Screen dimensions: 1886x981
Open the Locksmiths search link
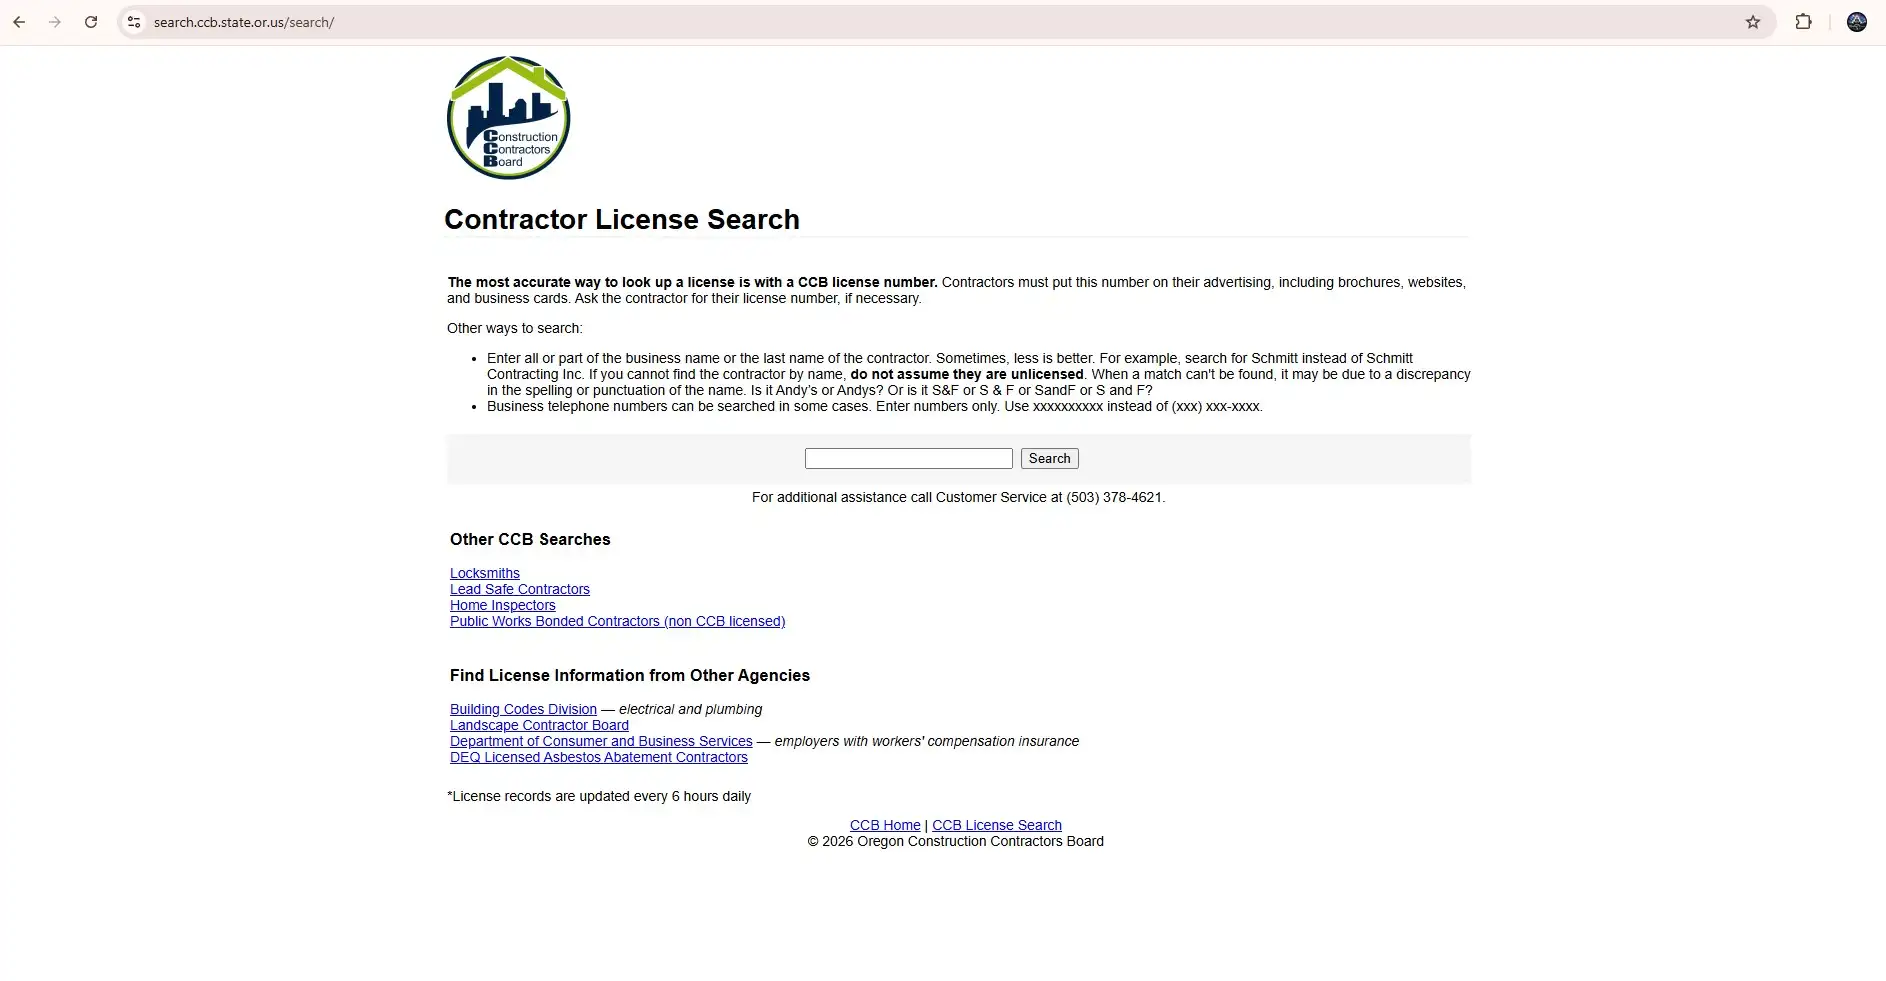(485, 573)
